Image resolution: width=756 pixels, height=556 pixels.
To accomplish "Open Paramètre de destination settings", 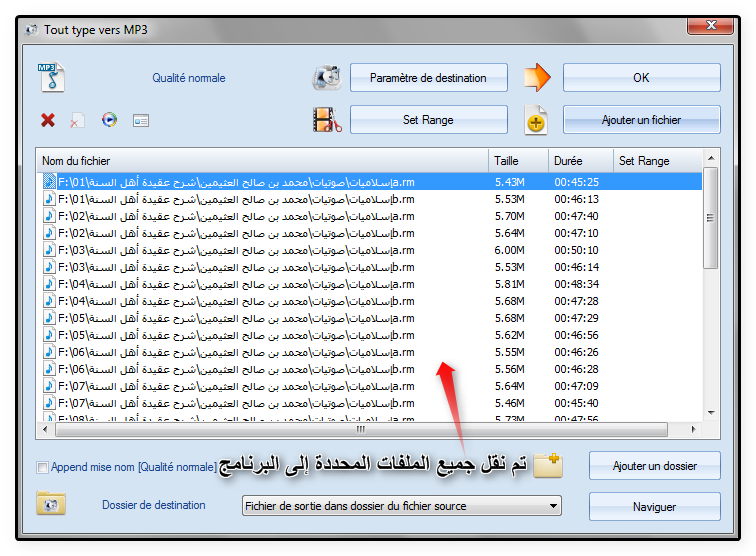I will [428, 77].
